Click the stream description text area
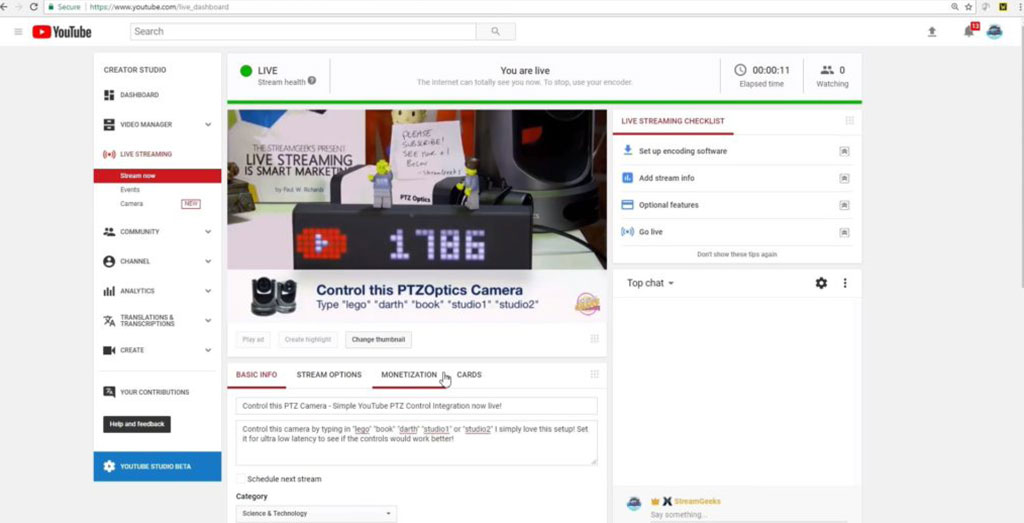 pyautogui.click(x=417, y=443)
